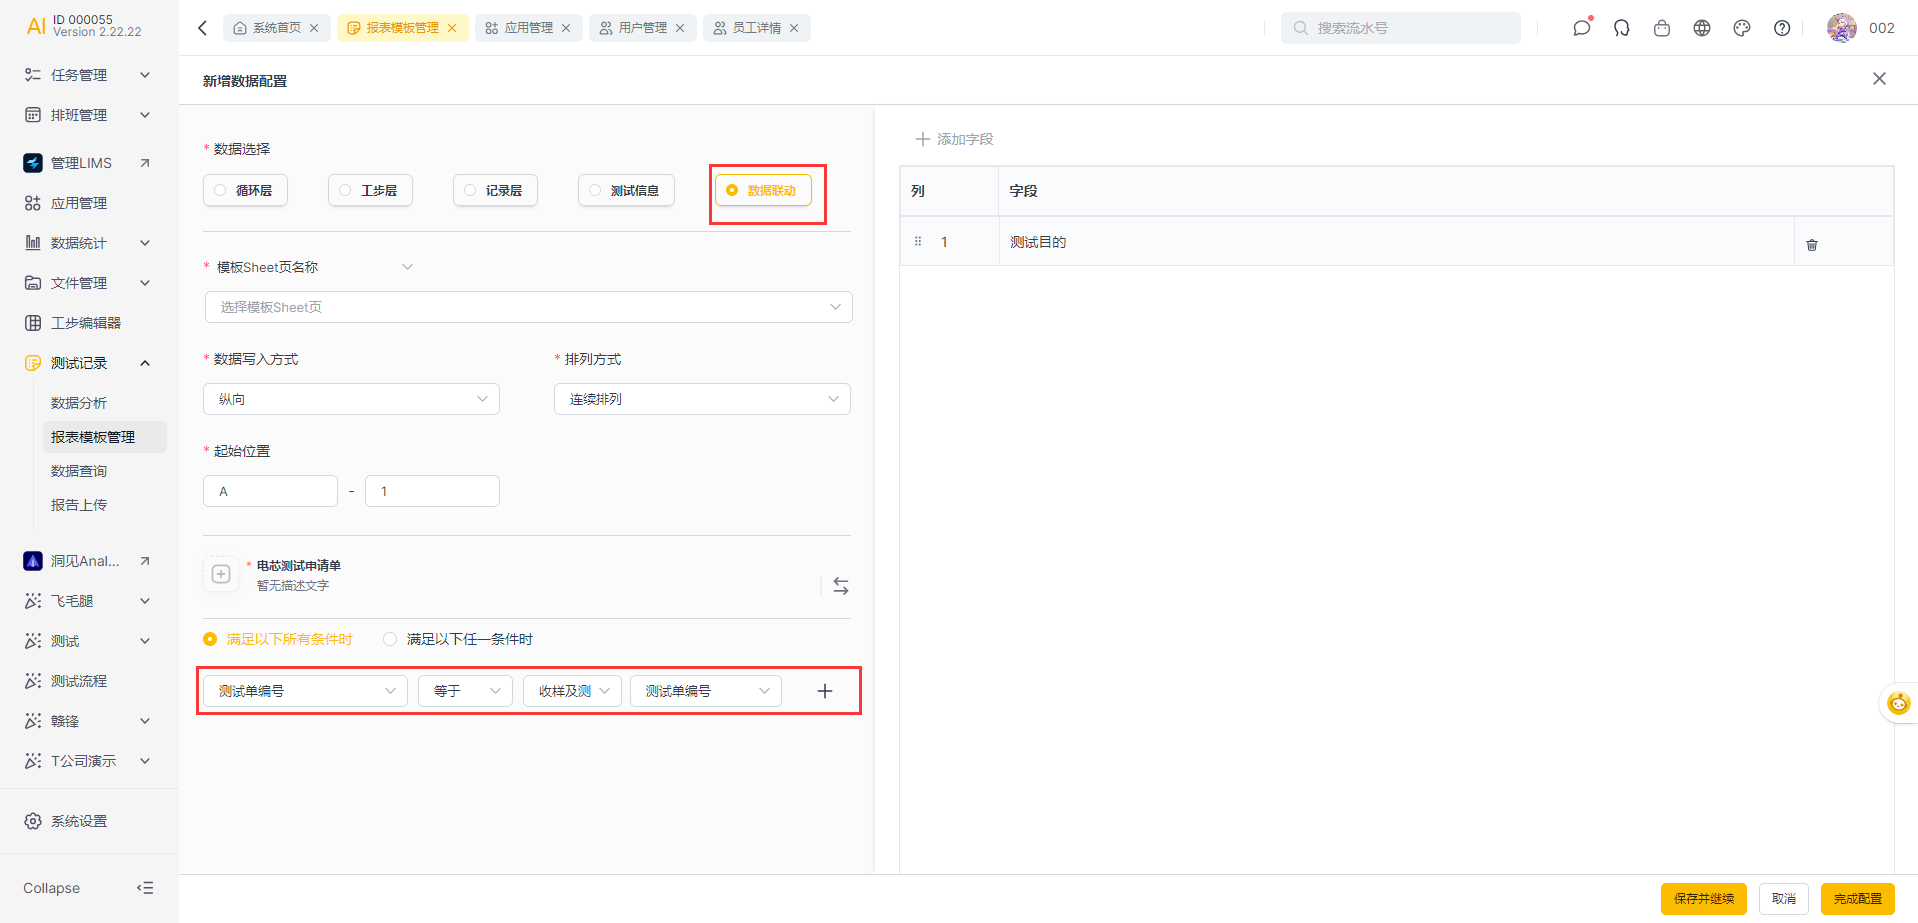The width and height of the screenshot is (1918, 923).
Task: Add a condition with the plus icon
Action: tap(825, 691)
